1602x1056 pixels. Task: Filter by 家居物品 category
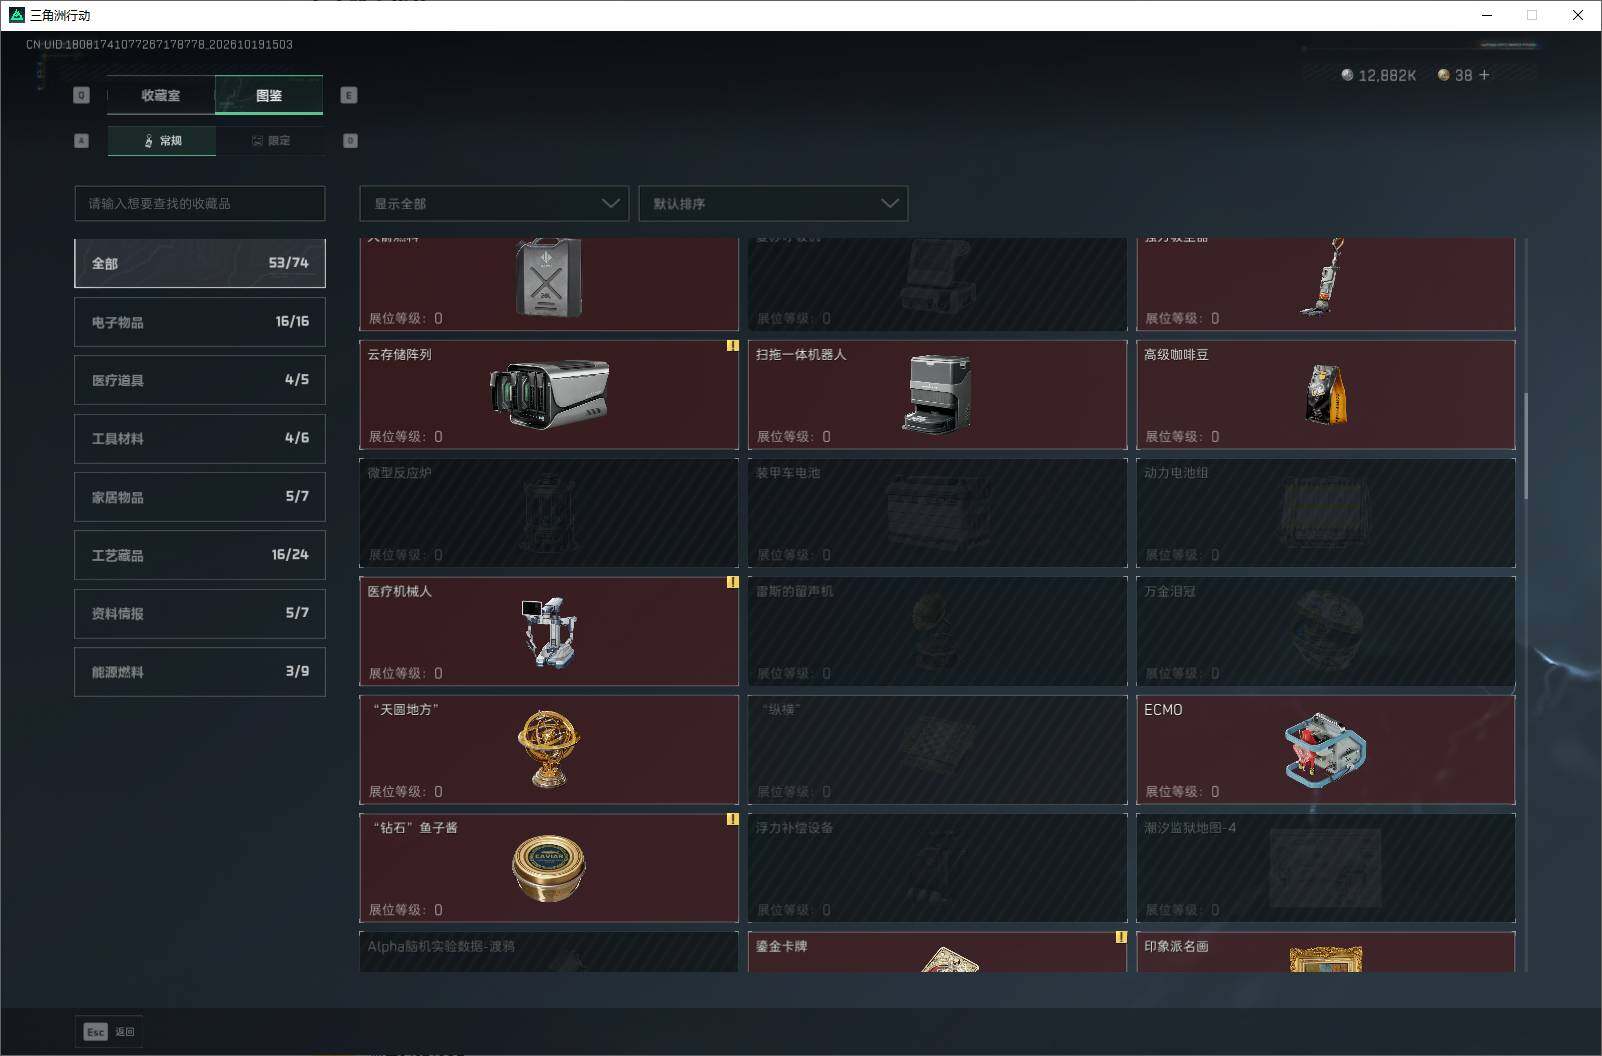click(200, 497)
